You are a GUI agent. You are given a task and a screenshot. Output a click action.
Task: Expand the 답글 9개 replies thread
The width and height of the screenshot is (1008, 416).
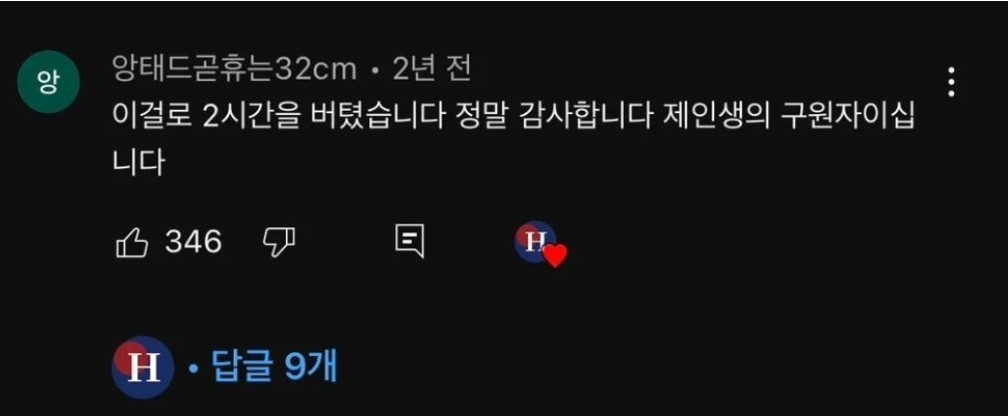(262, 368)
